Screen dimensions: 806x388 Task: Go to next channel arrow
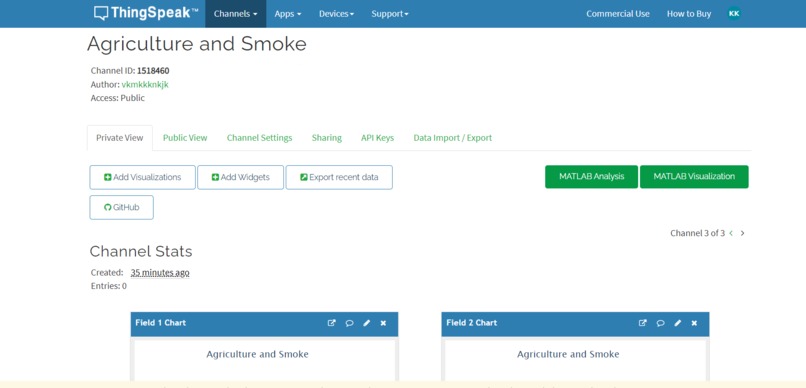click(742, 233)
